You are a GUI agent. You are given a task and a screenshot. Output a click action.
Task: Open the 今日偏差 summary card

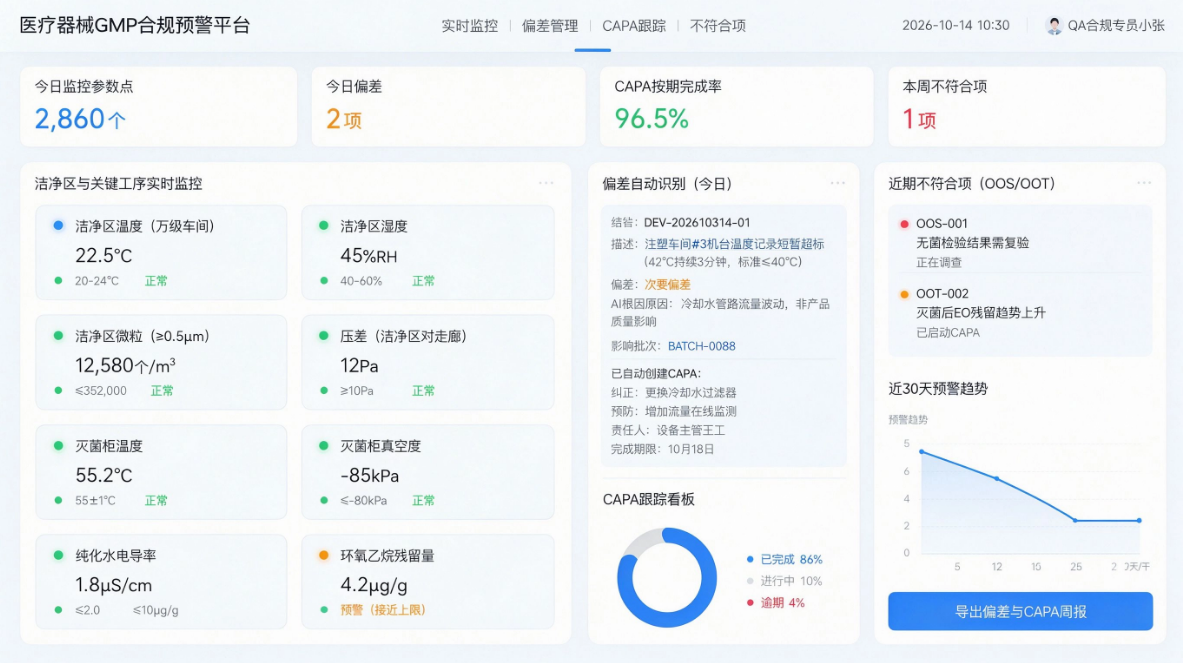coord(448,106)
